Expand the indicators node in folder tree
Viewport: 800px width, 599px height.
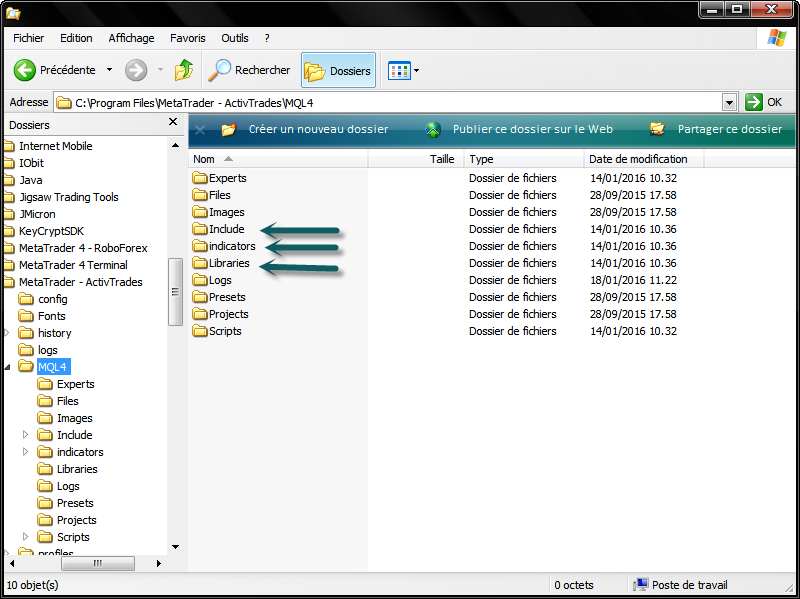point(26,452)
